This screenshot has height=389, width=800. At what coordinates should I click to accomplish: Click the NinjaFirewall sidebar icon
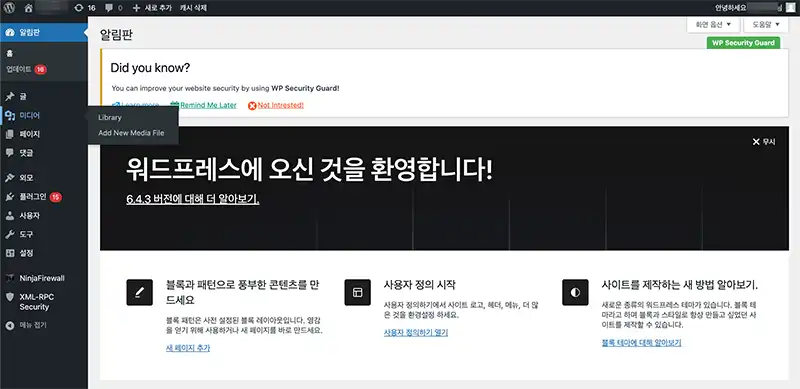coord(10,279)
